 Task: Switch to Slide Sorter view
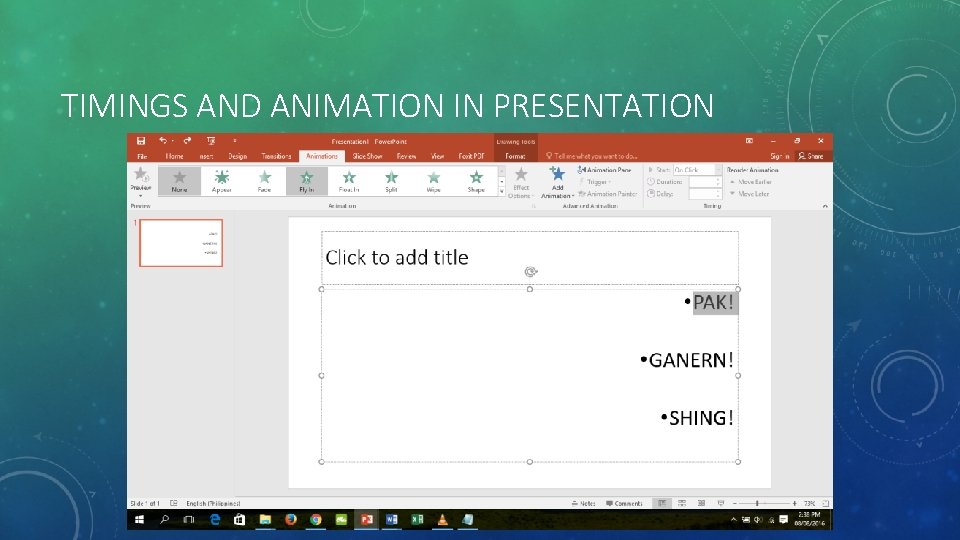click(681, 503)
